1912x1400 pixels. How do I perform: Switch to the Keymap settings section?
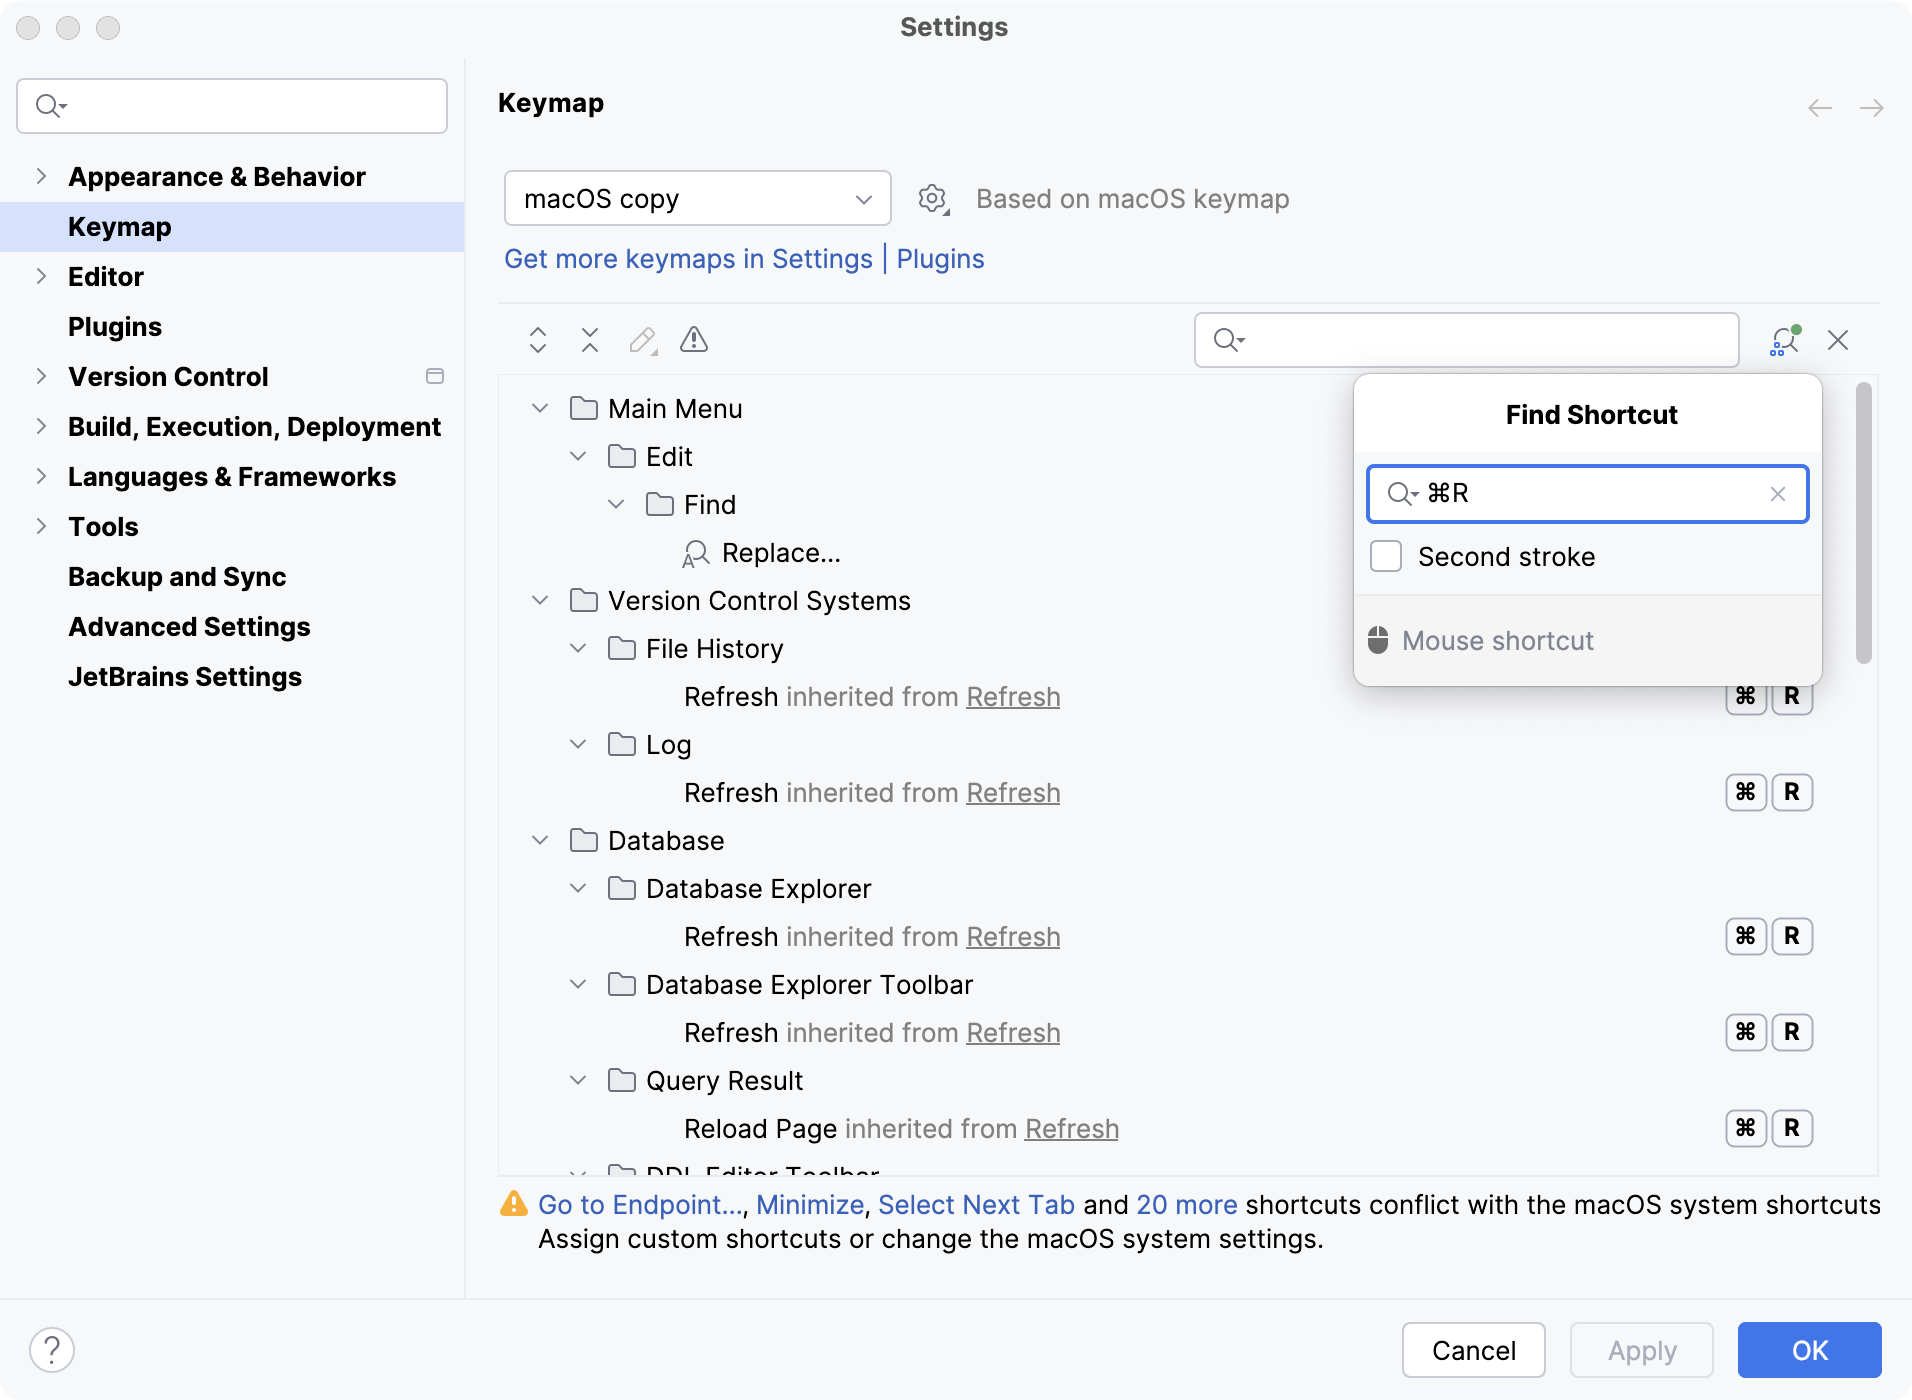[x=119, y=227]
